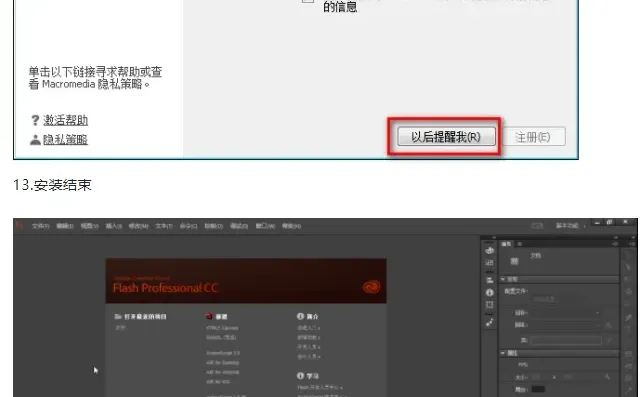641x397 pixels.
Task: Create a new AIR for Desktop document
Action: 222,363
